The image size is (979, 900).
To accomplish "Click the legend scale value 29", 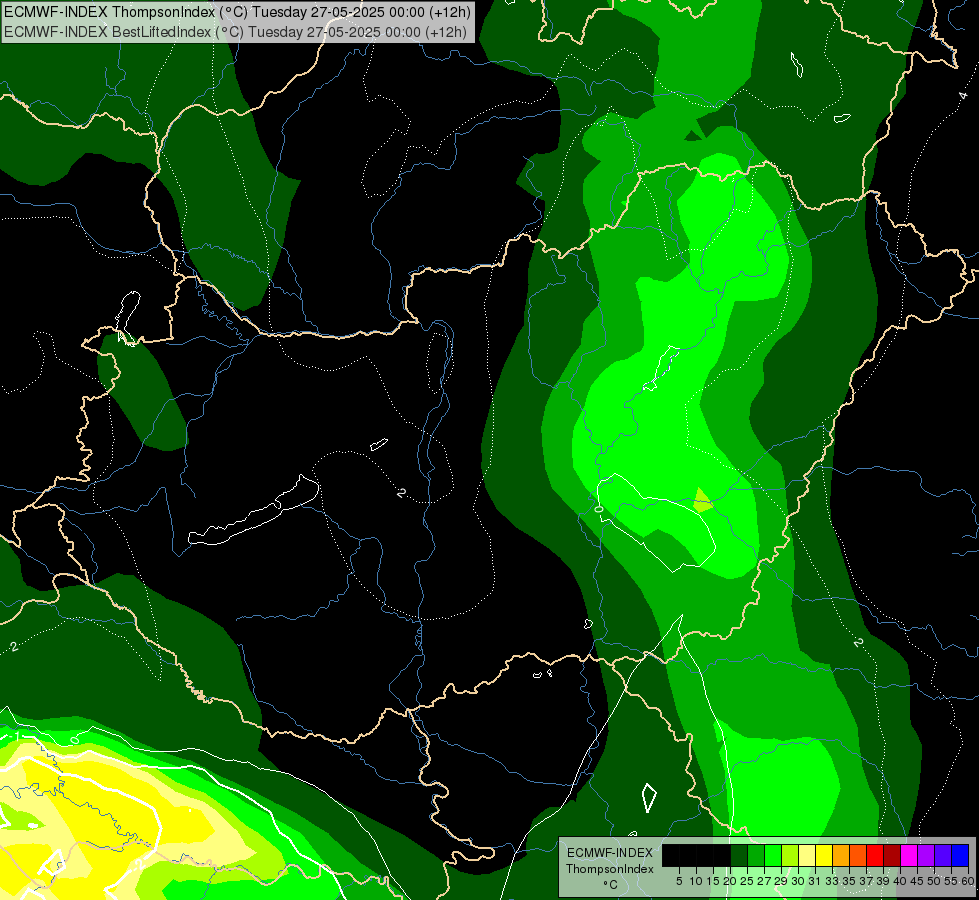I will [x=781, y=881].
